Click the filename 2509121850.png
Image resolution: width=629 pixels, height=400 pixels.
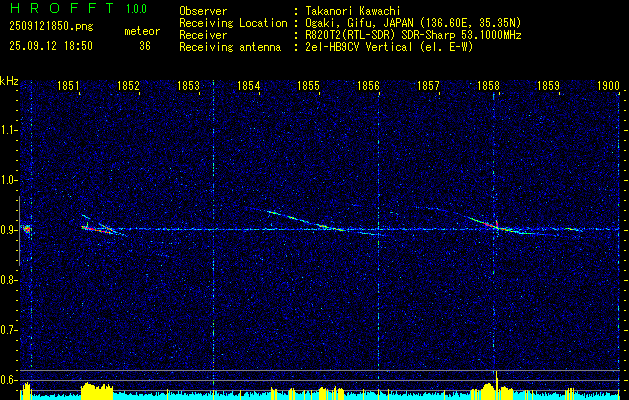click(x=51, y=27)
